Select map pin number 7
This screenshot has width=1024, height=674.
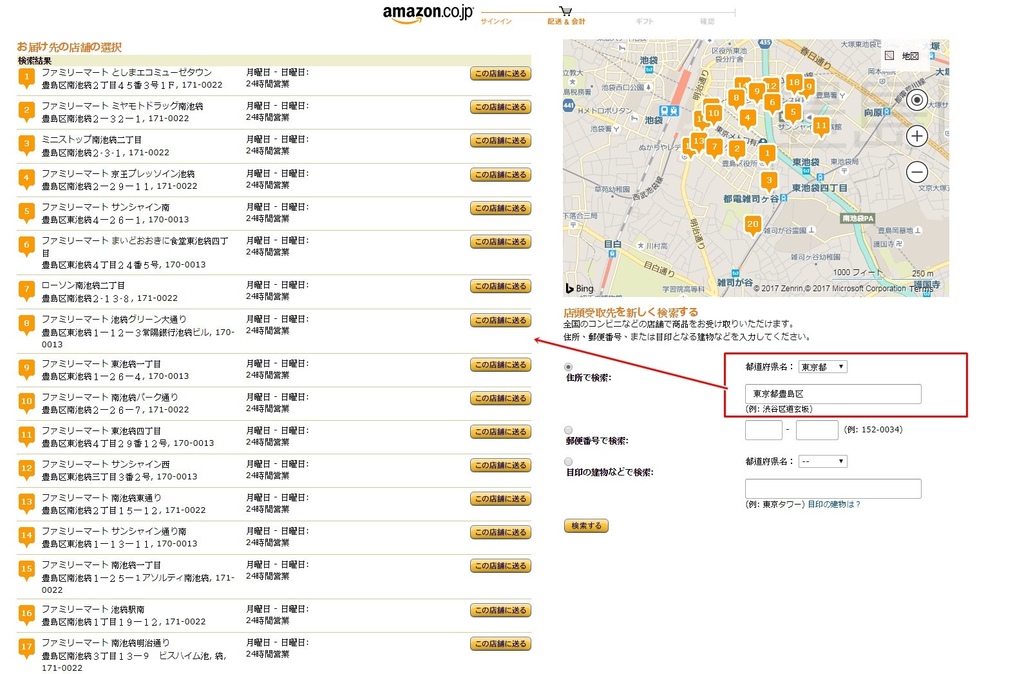(x=714, y=148)
